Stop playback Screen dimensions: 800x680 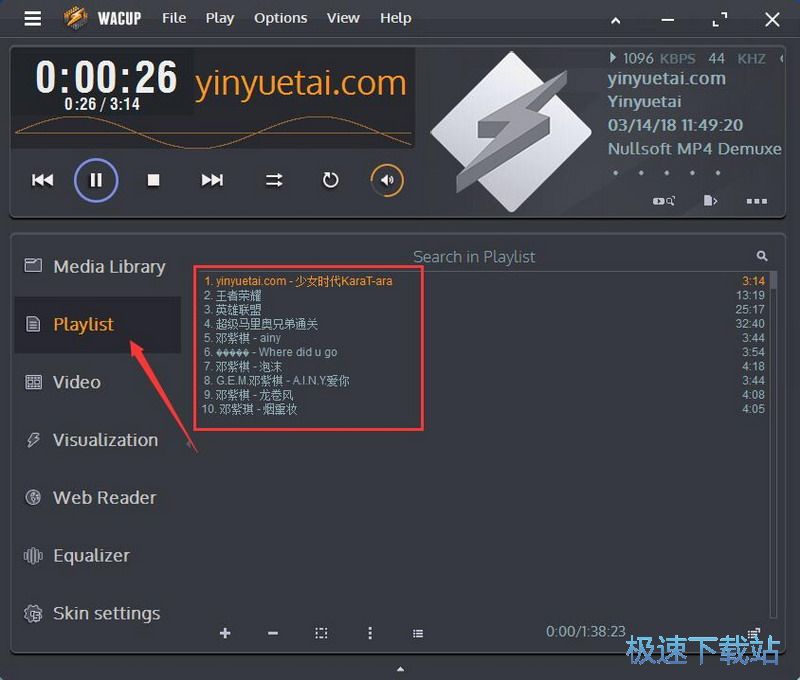152,180
